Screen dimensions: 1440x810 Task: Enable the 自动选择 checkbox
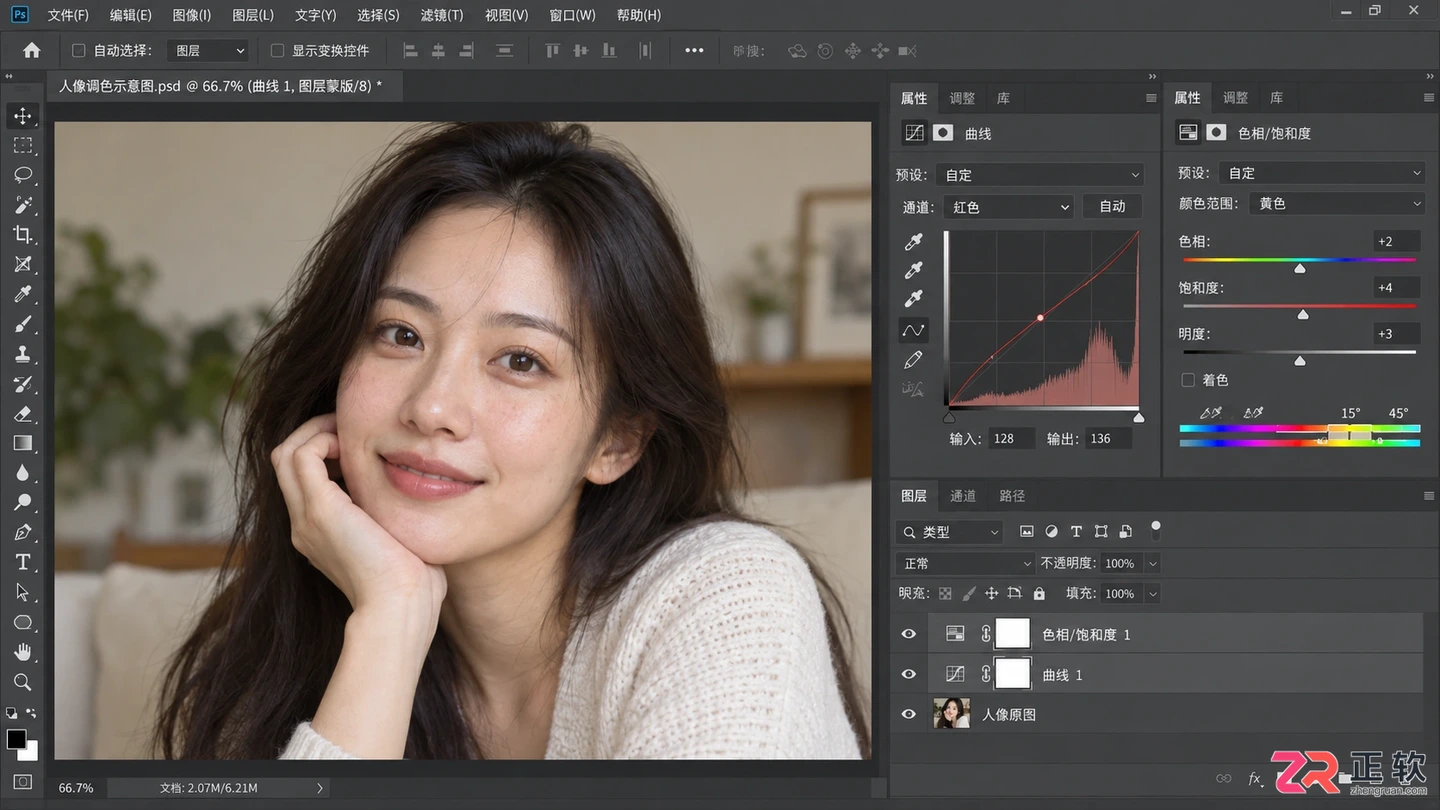[79, 50]
